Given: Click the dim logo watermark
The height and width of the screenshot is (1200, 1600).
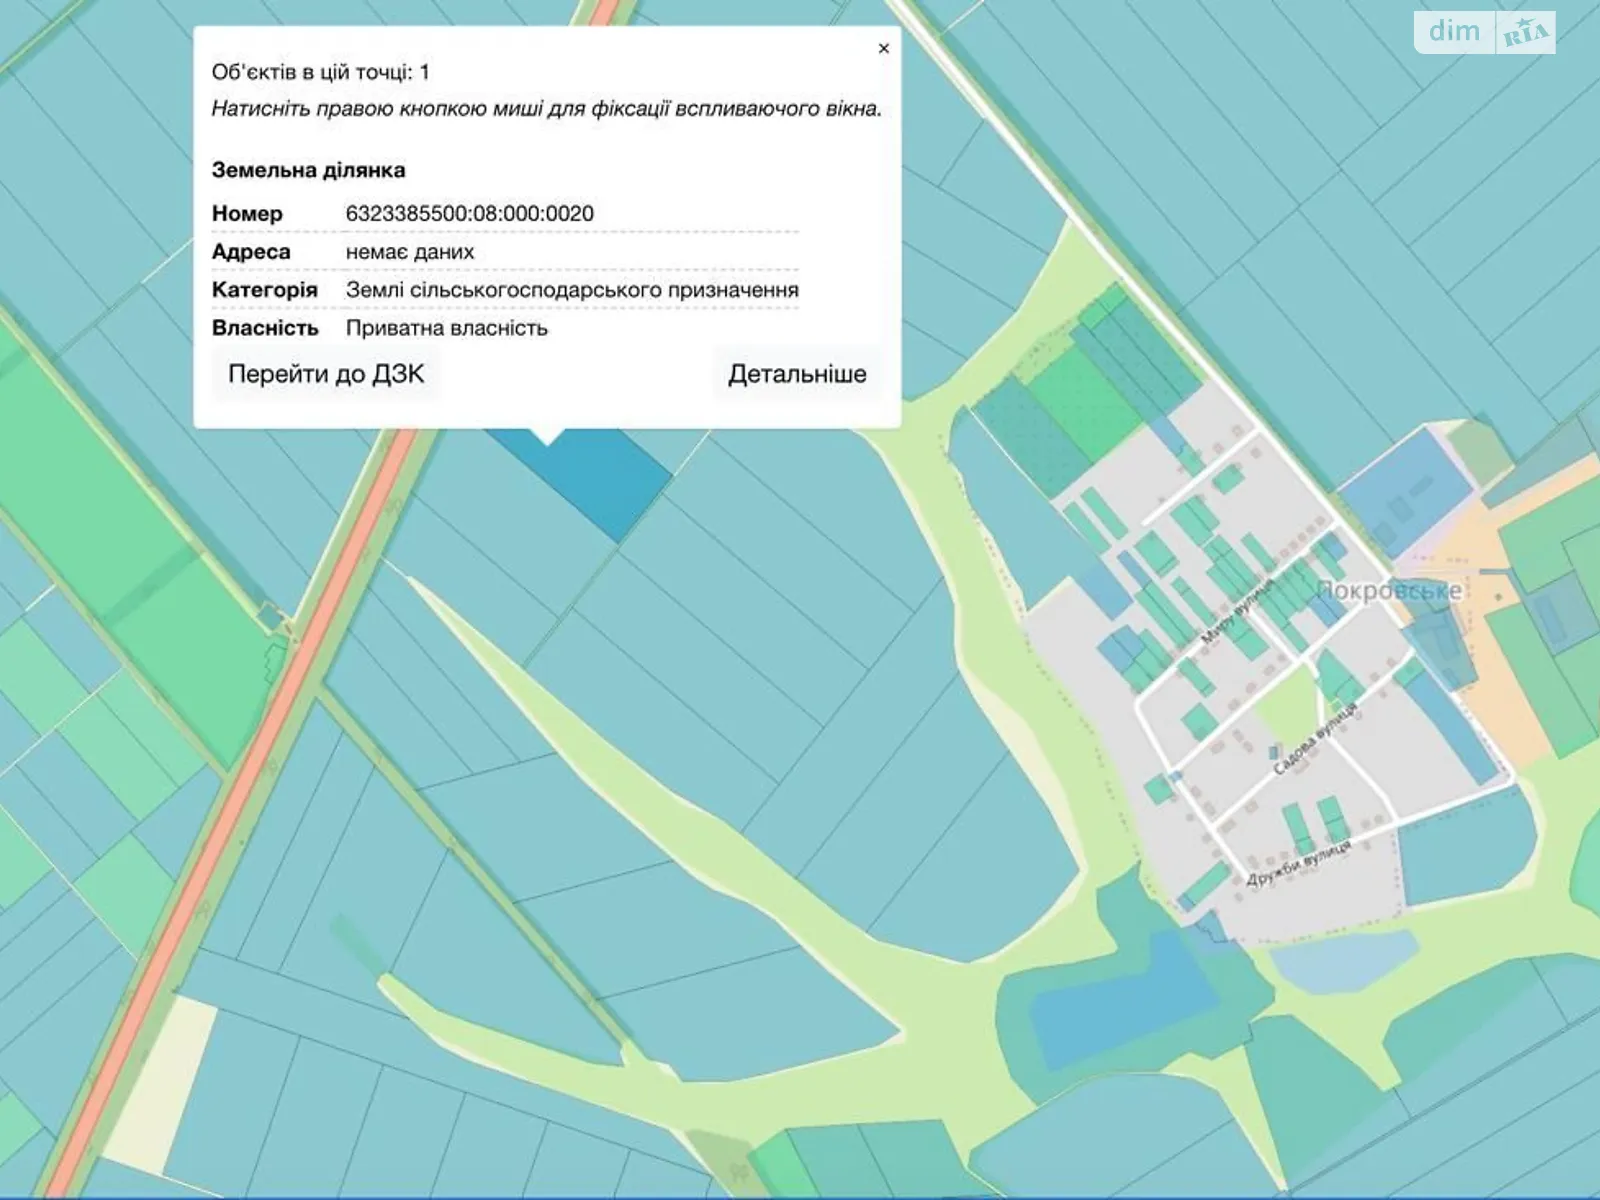Looking at the screenshot, I should [1454, 31].
